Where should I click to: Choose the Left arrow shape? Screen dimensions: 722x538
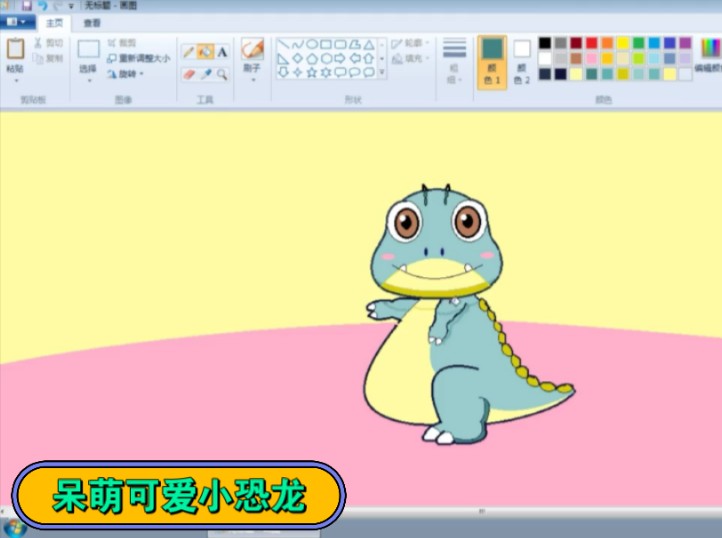click(355, 58)
